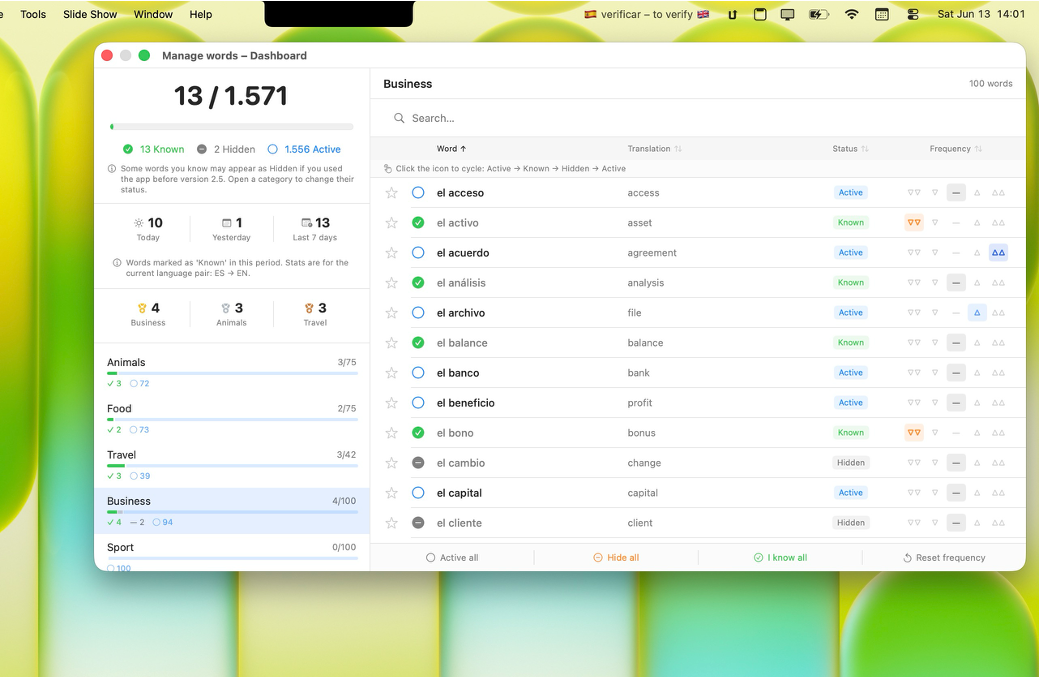
Task: Open the Slide Show menu
Action: (90, 15)
